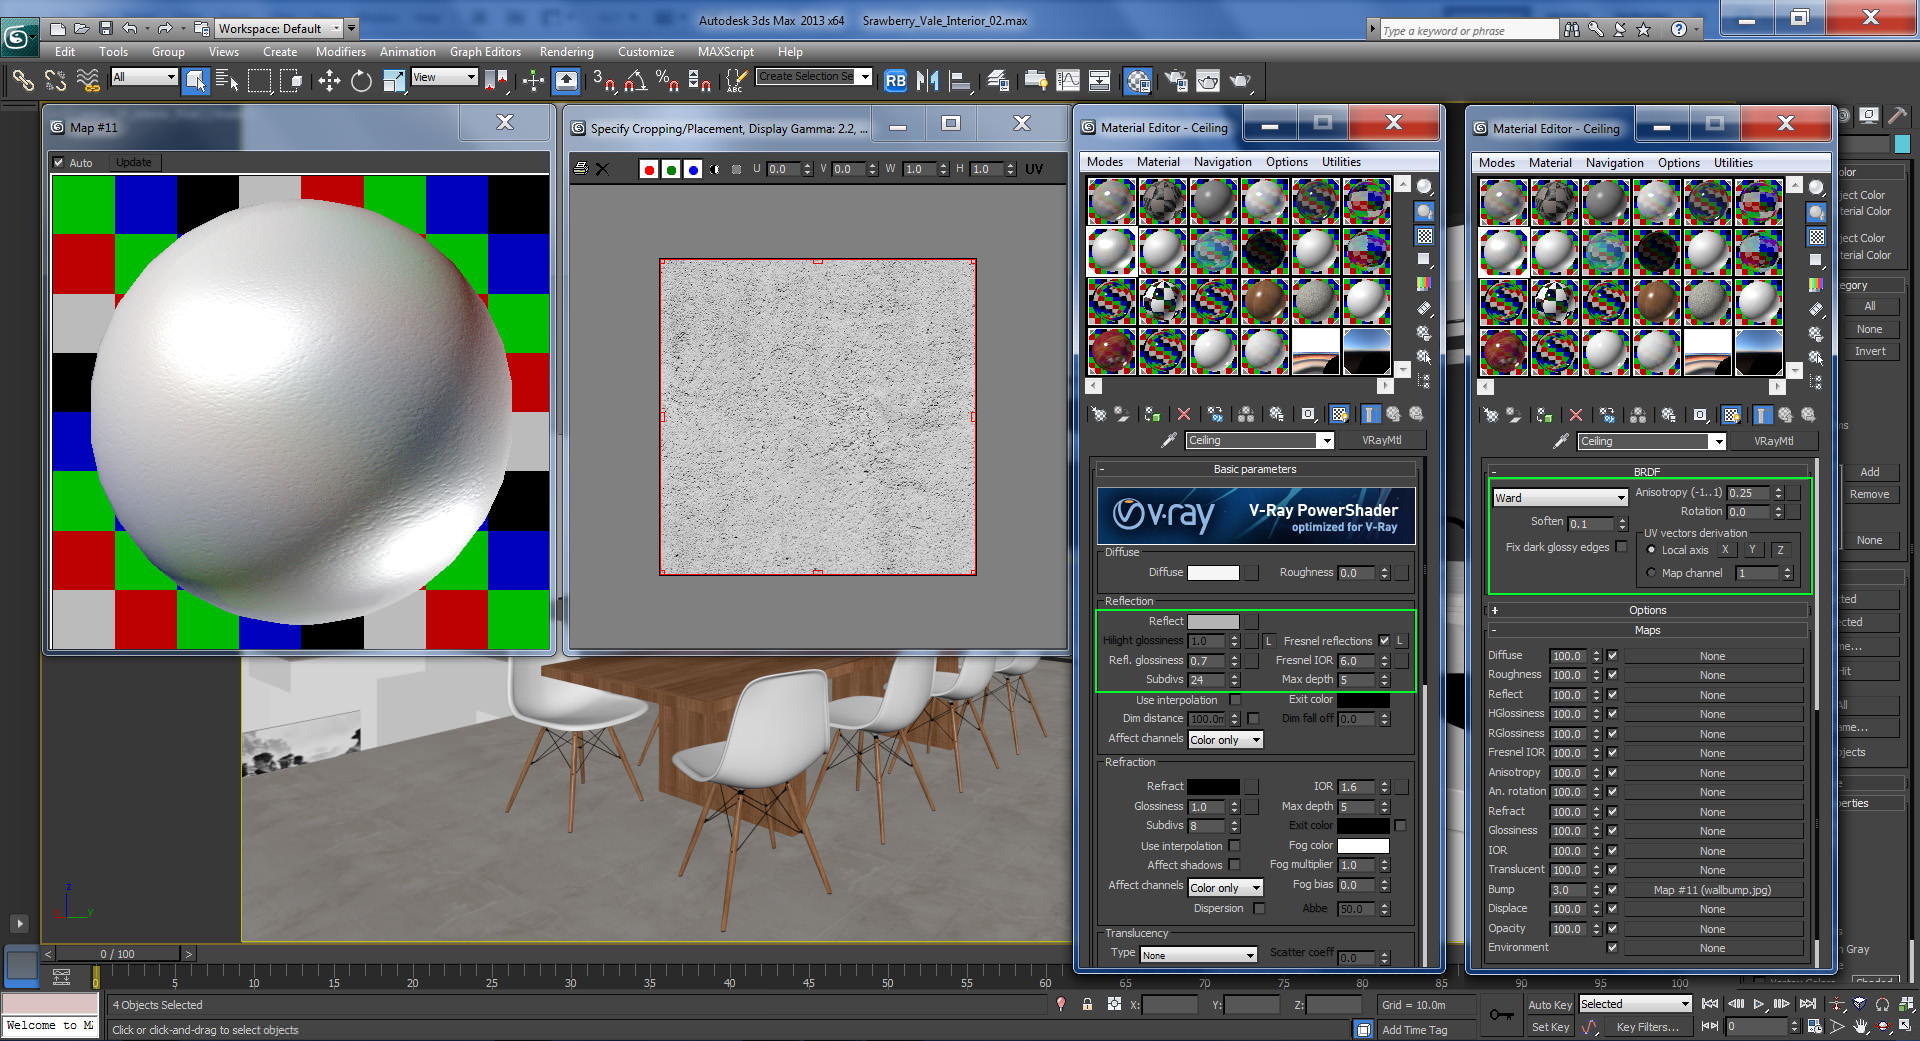Open the Curve Editor icon
The height and width of the screenshot is (1041, 1920).
tap(1068, 81)
